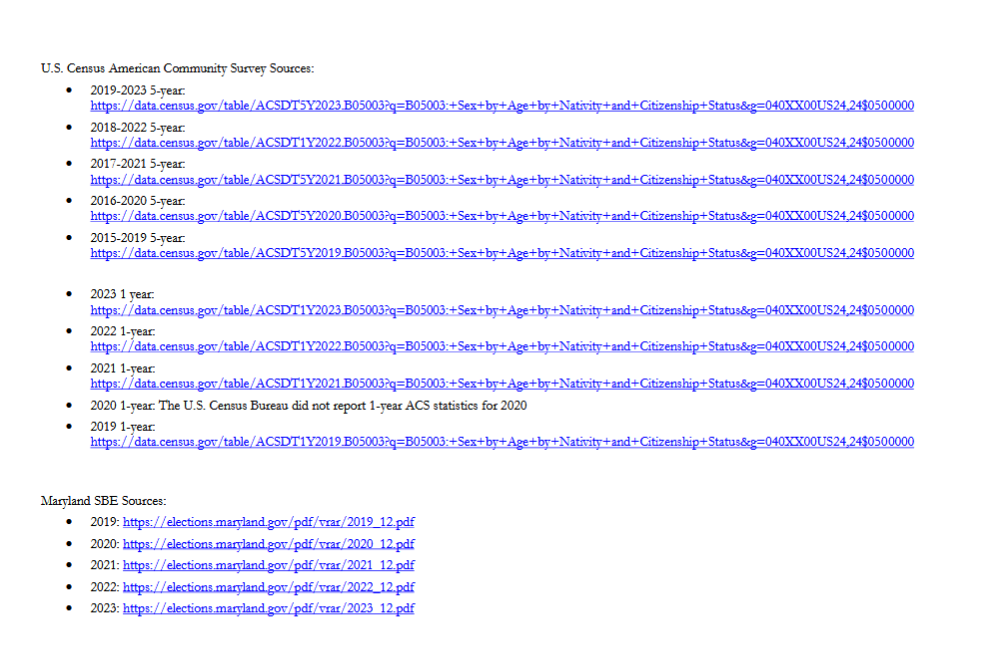This screenshot has width=990, height=658.
Task: Follow the Maryland elections 2022_12.pdf link
Action: tap(268, 587)
